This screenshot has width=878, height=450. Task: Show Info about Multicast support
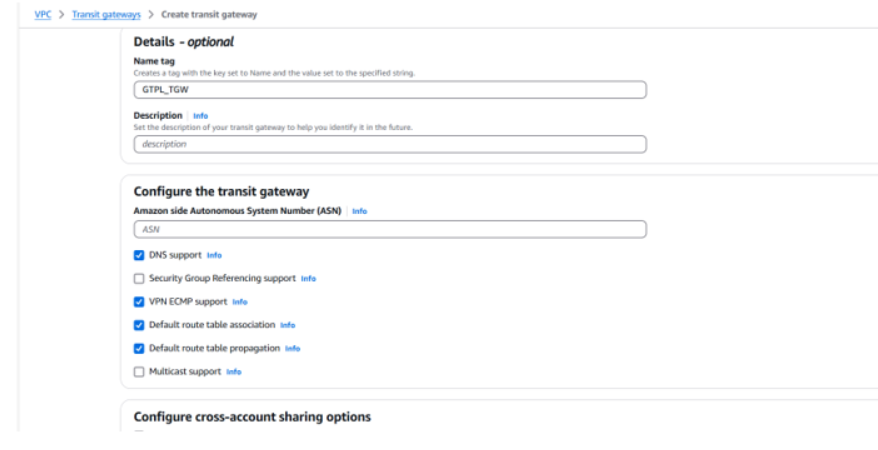point(234,371)
